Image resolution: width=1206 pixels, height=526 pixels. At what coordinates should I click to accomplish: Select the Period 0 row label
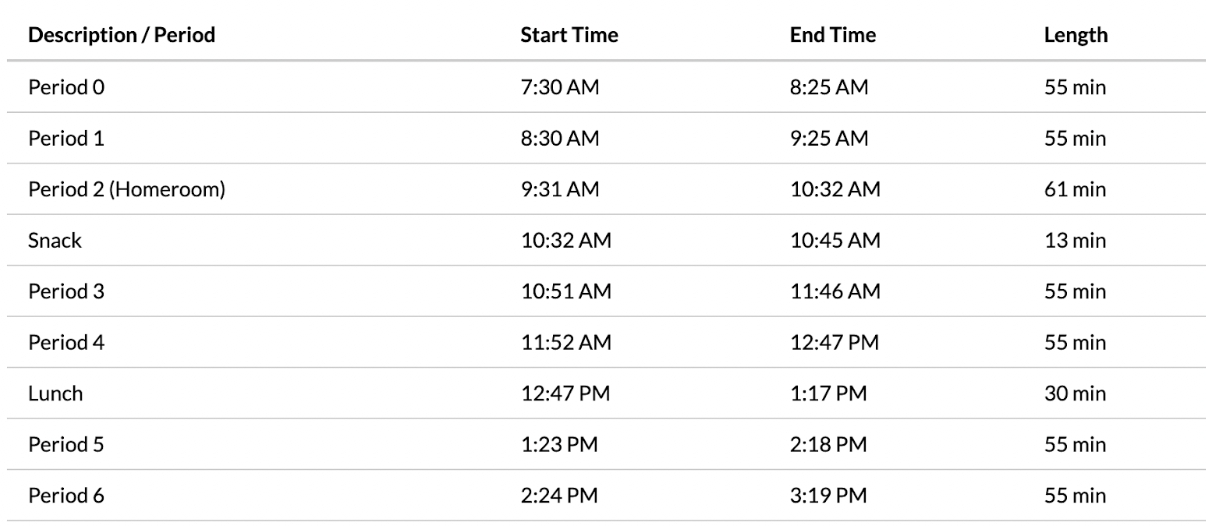(x=66, y=87)
